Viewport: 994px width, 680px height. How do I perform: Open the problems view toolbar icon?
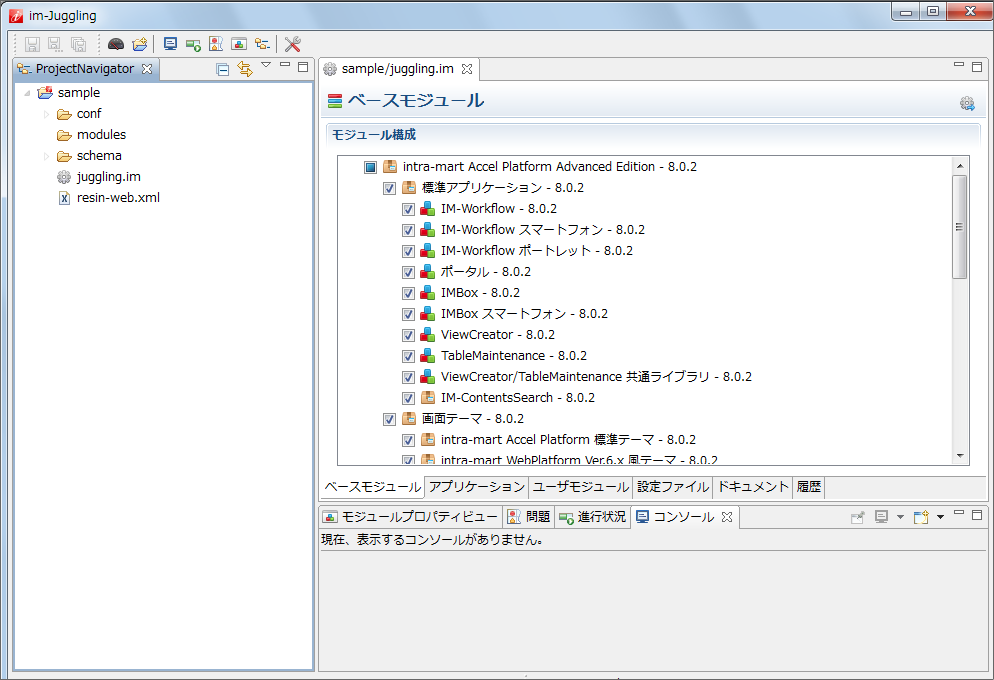pos(216,44)
